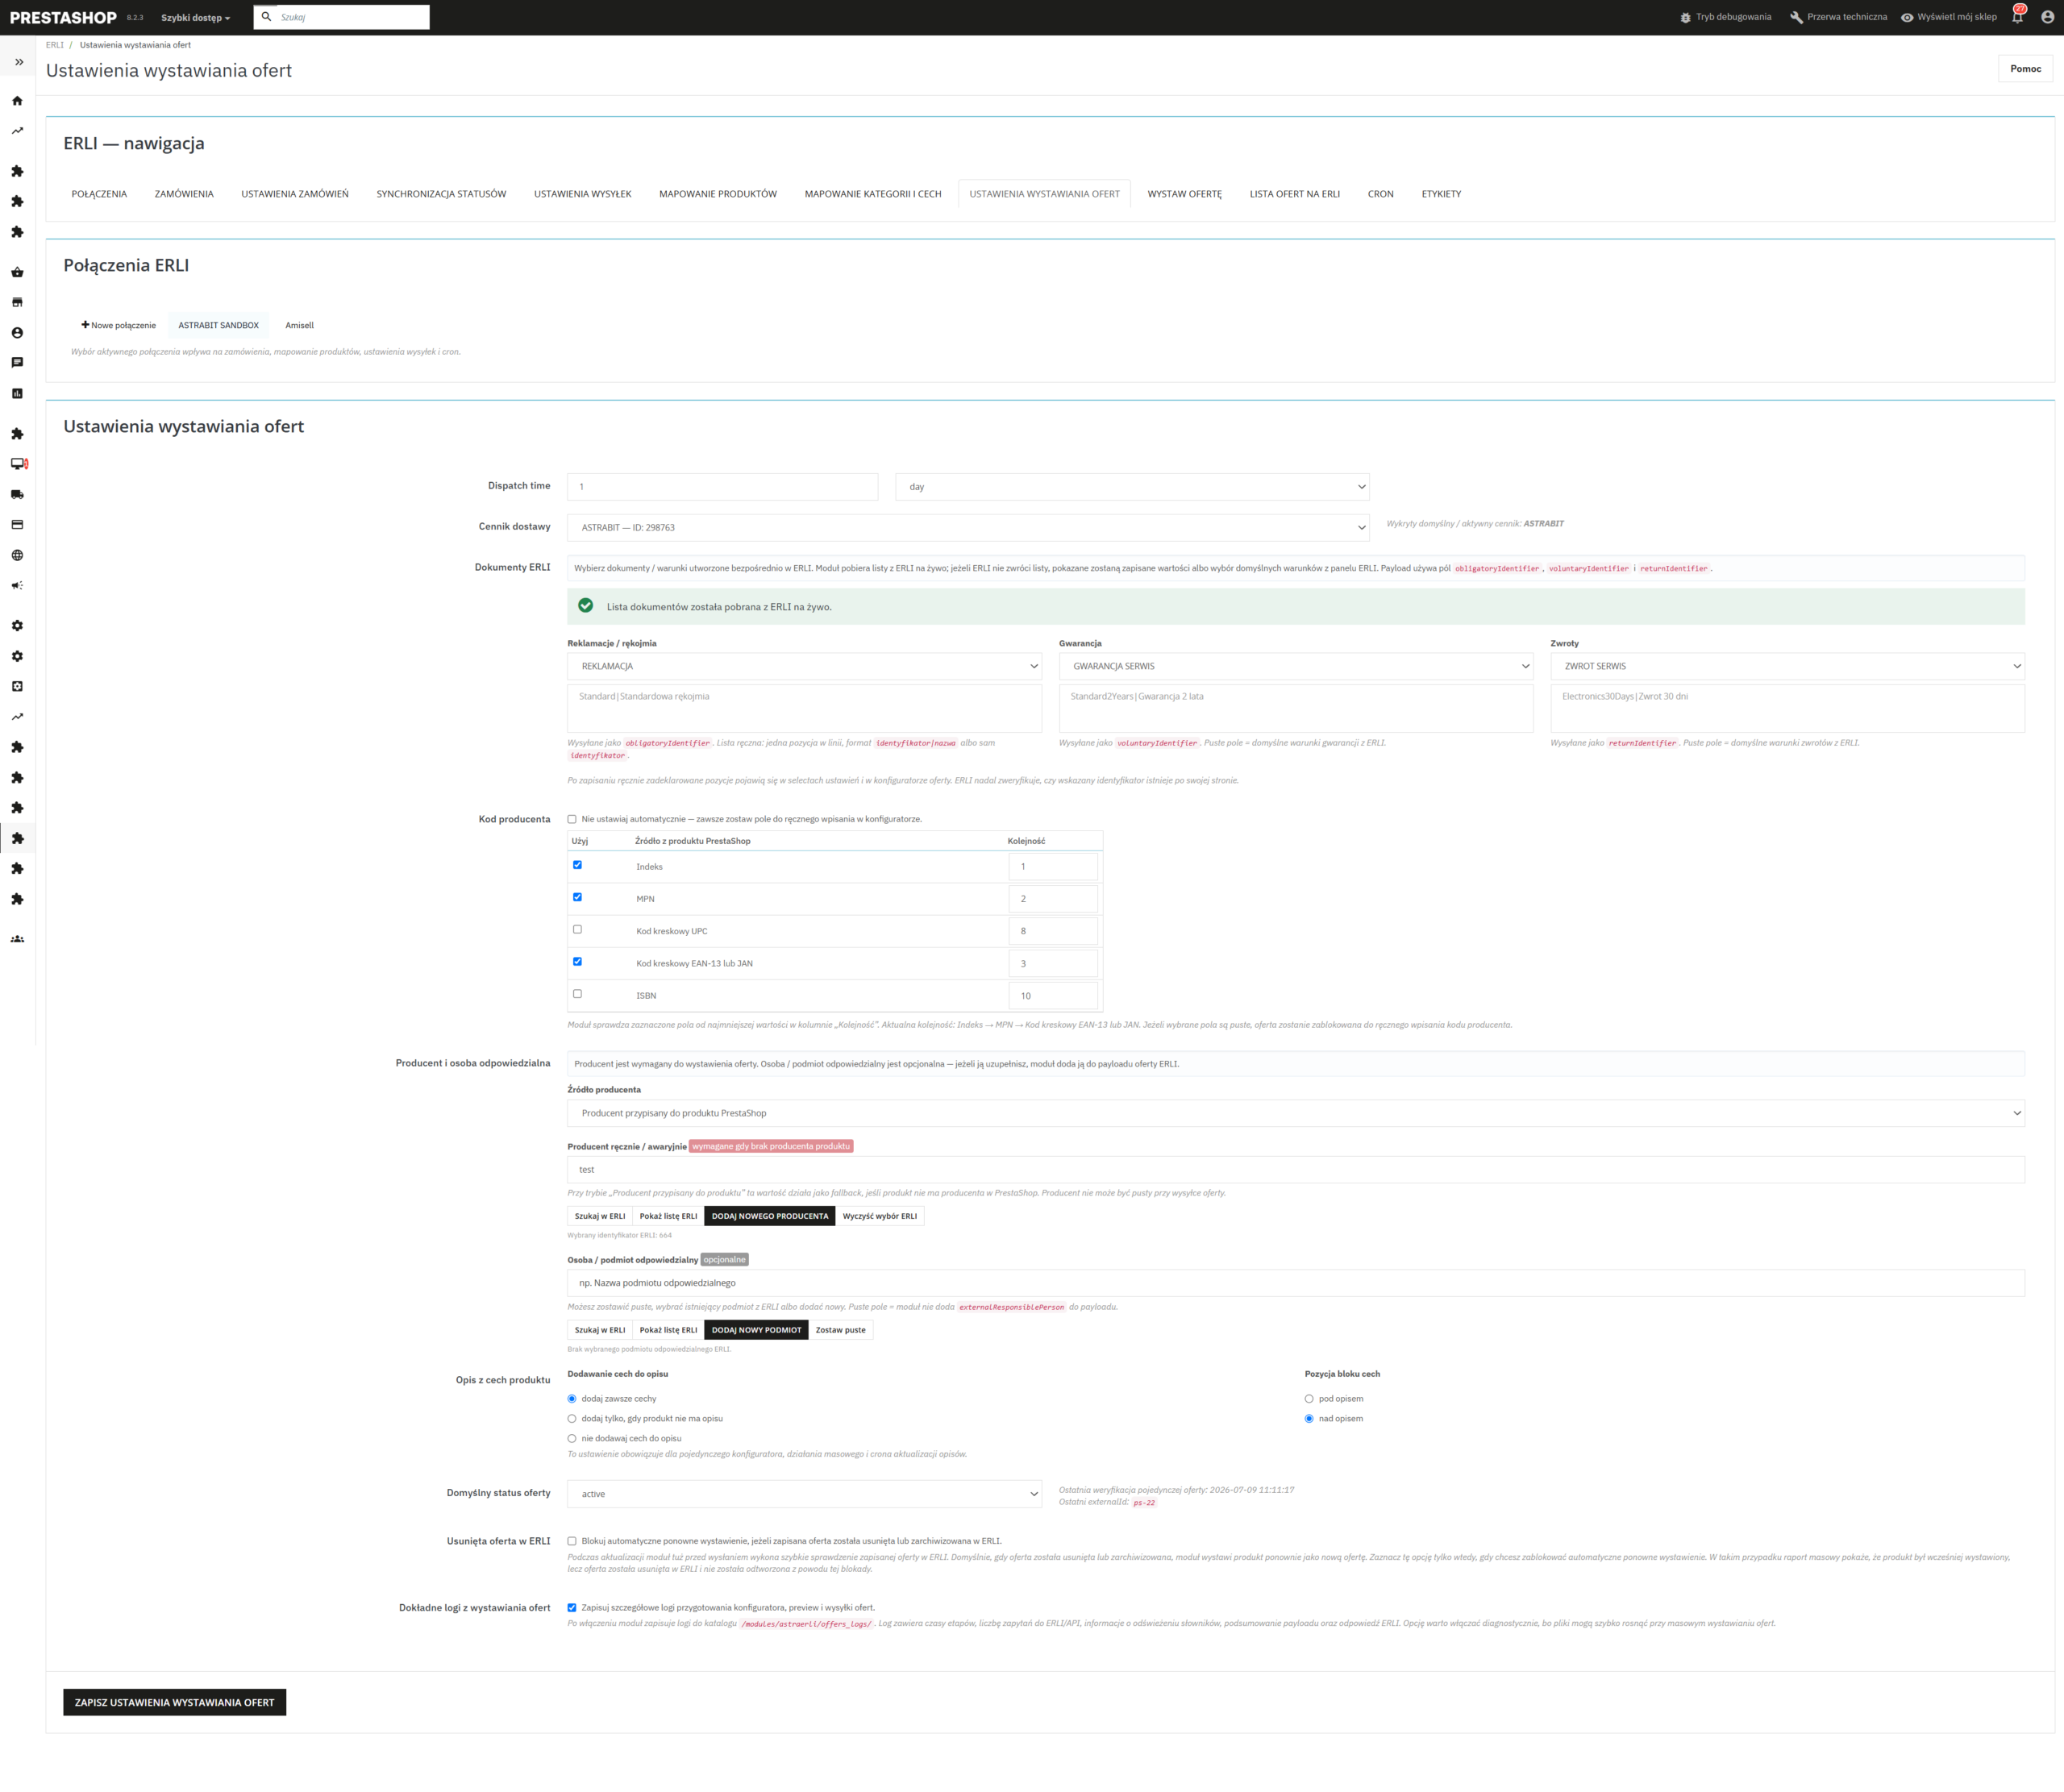Open the Gwarancja dropdown
The image size is (2064, 1792).
(x=1295, y=666)
